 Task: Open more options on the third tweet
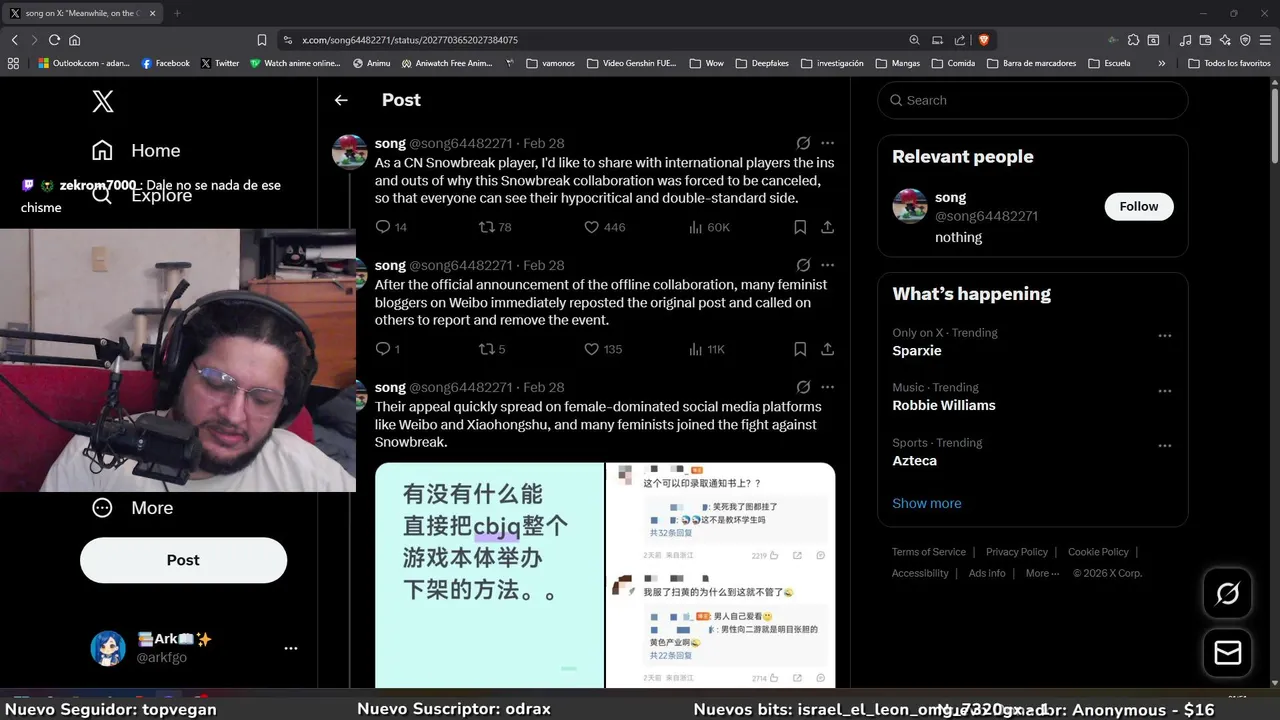tap(827, 387)
